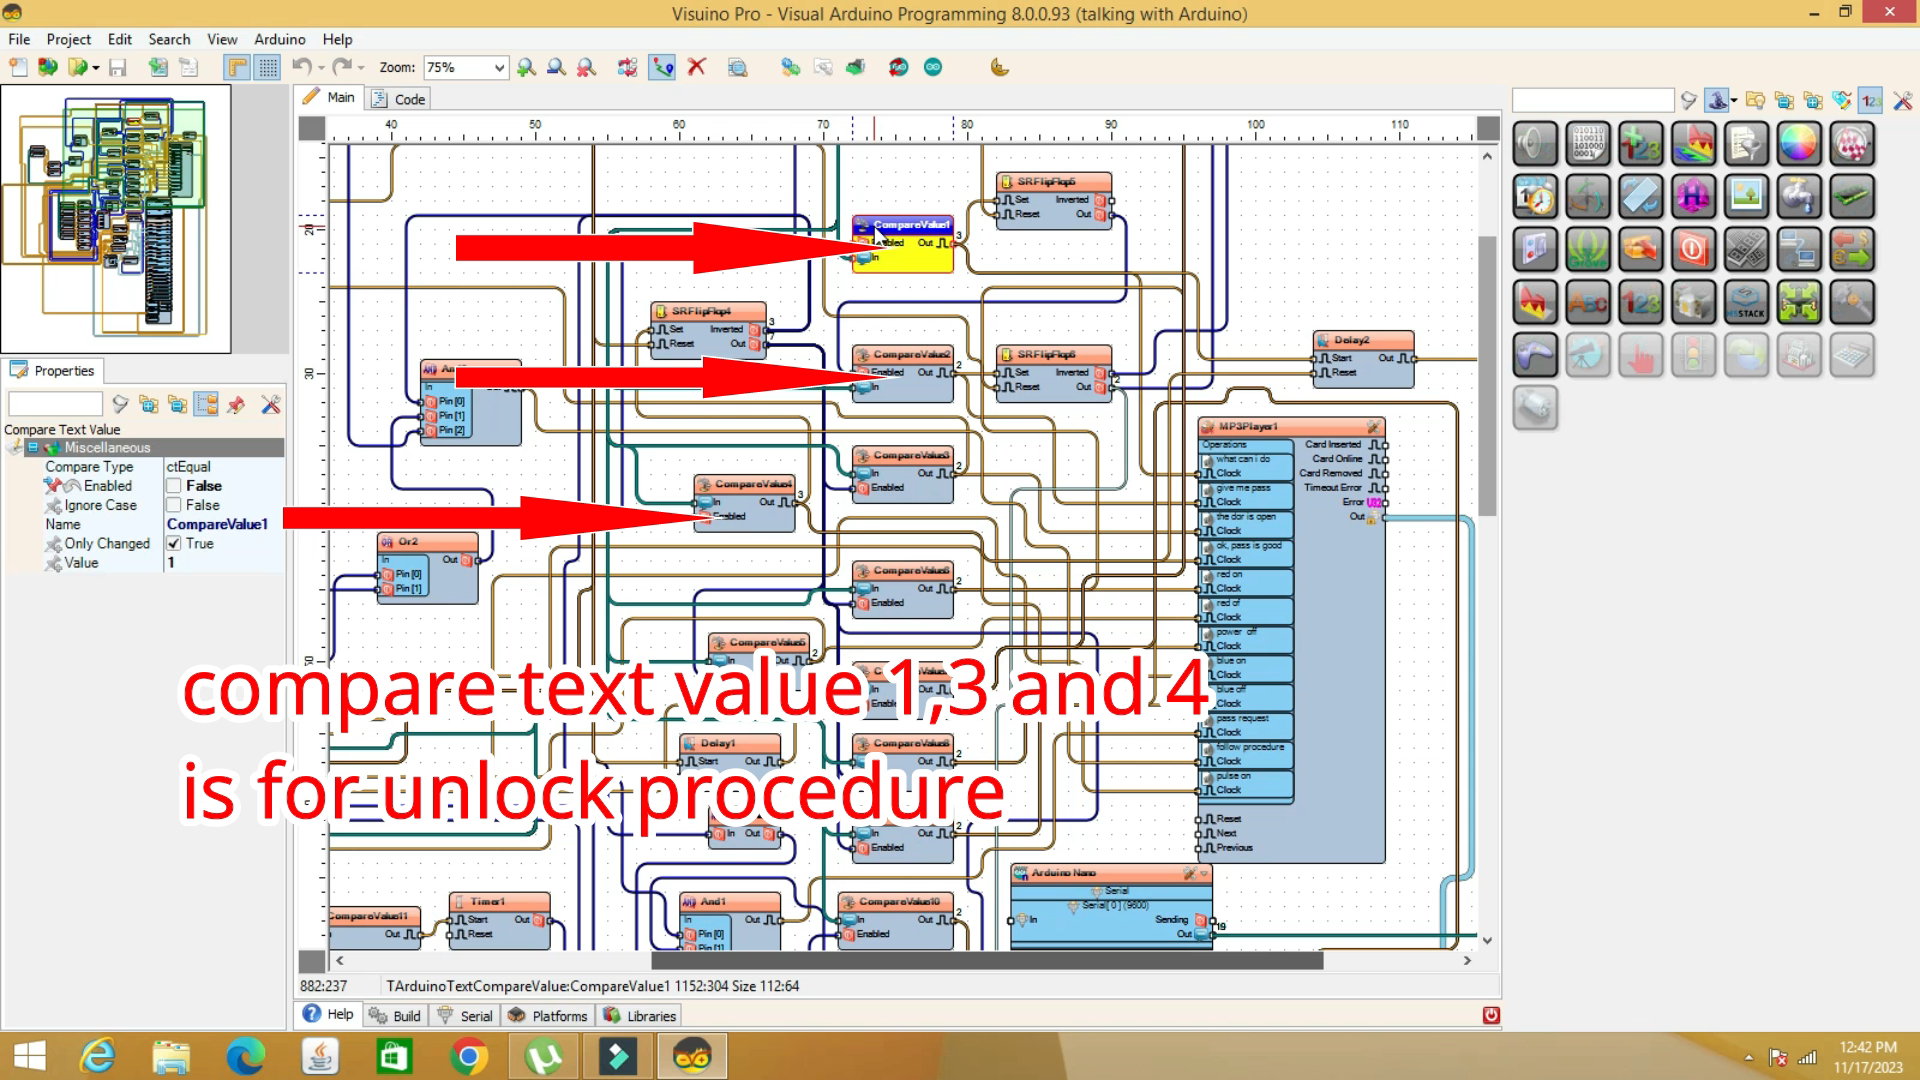
Task: Click the Save floppy disk icon
Action: (x=118, y=67)
